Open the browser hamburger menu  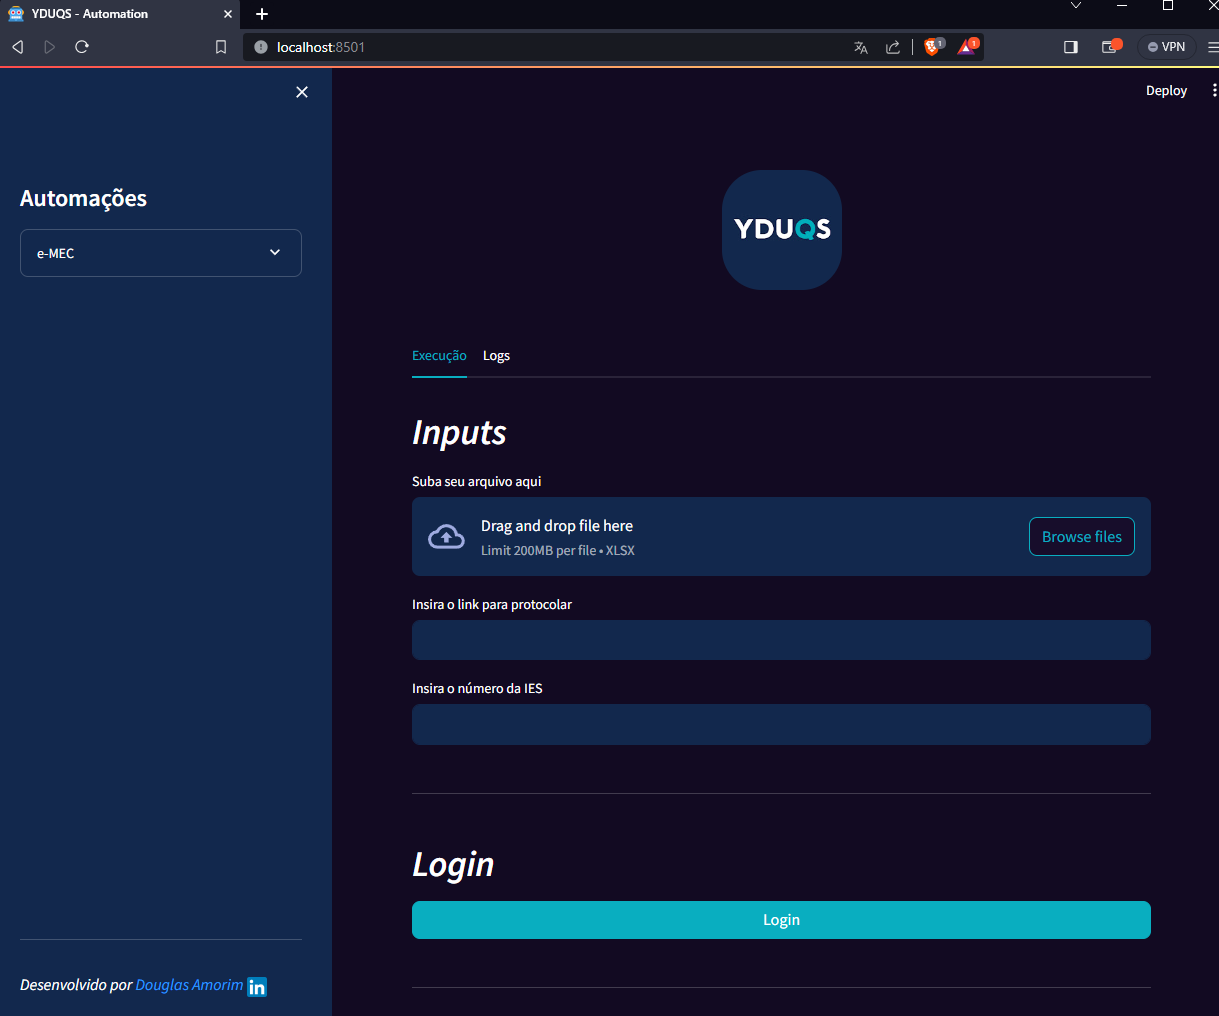coord(1213,47)
